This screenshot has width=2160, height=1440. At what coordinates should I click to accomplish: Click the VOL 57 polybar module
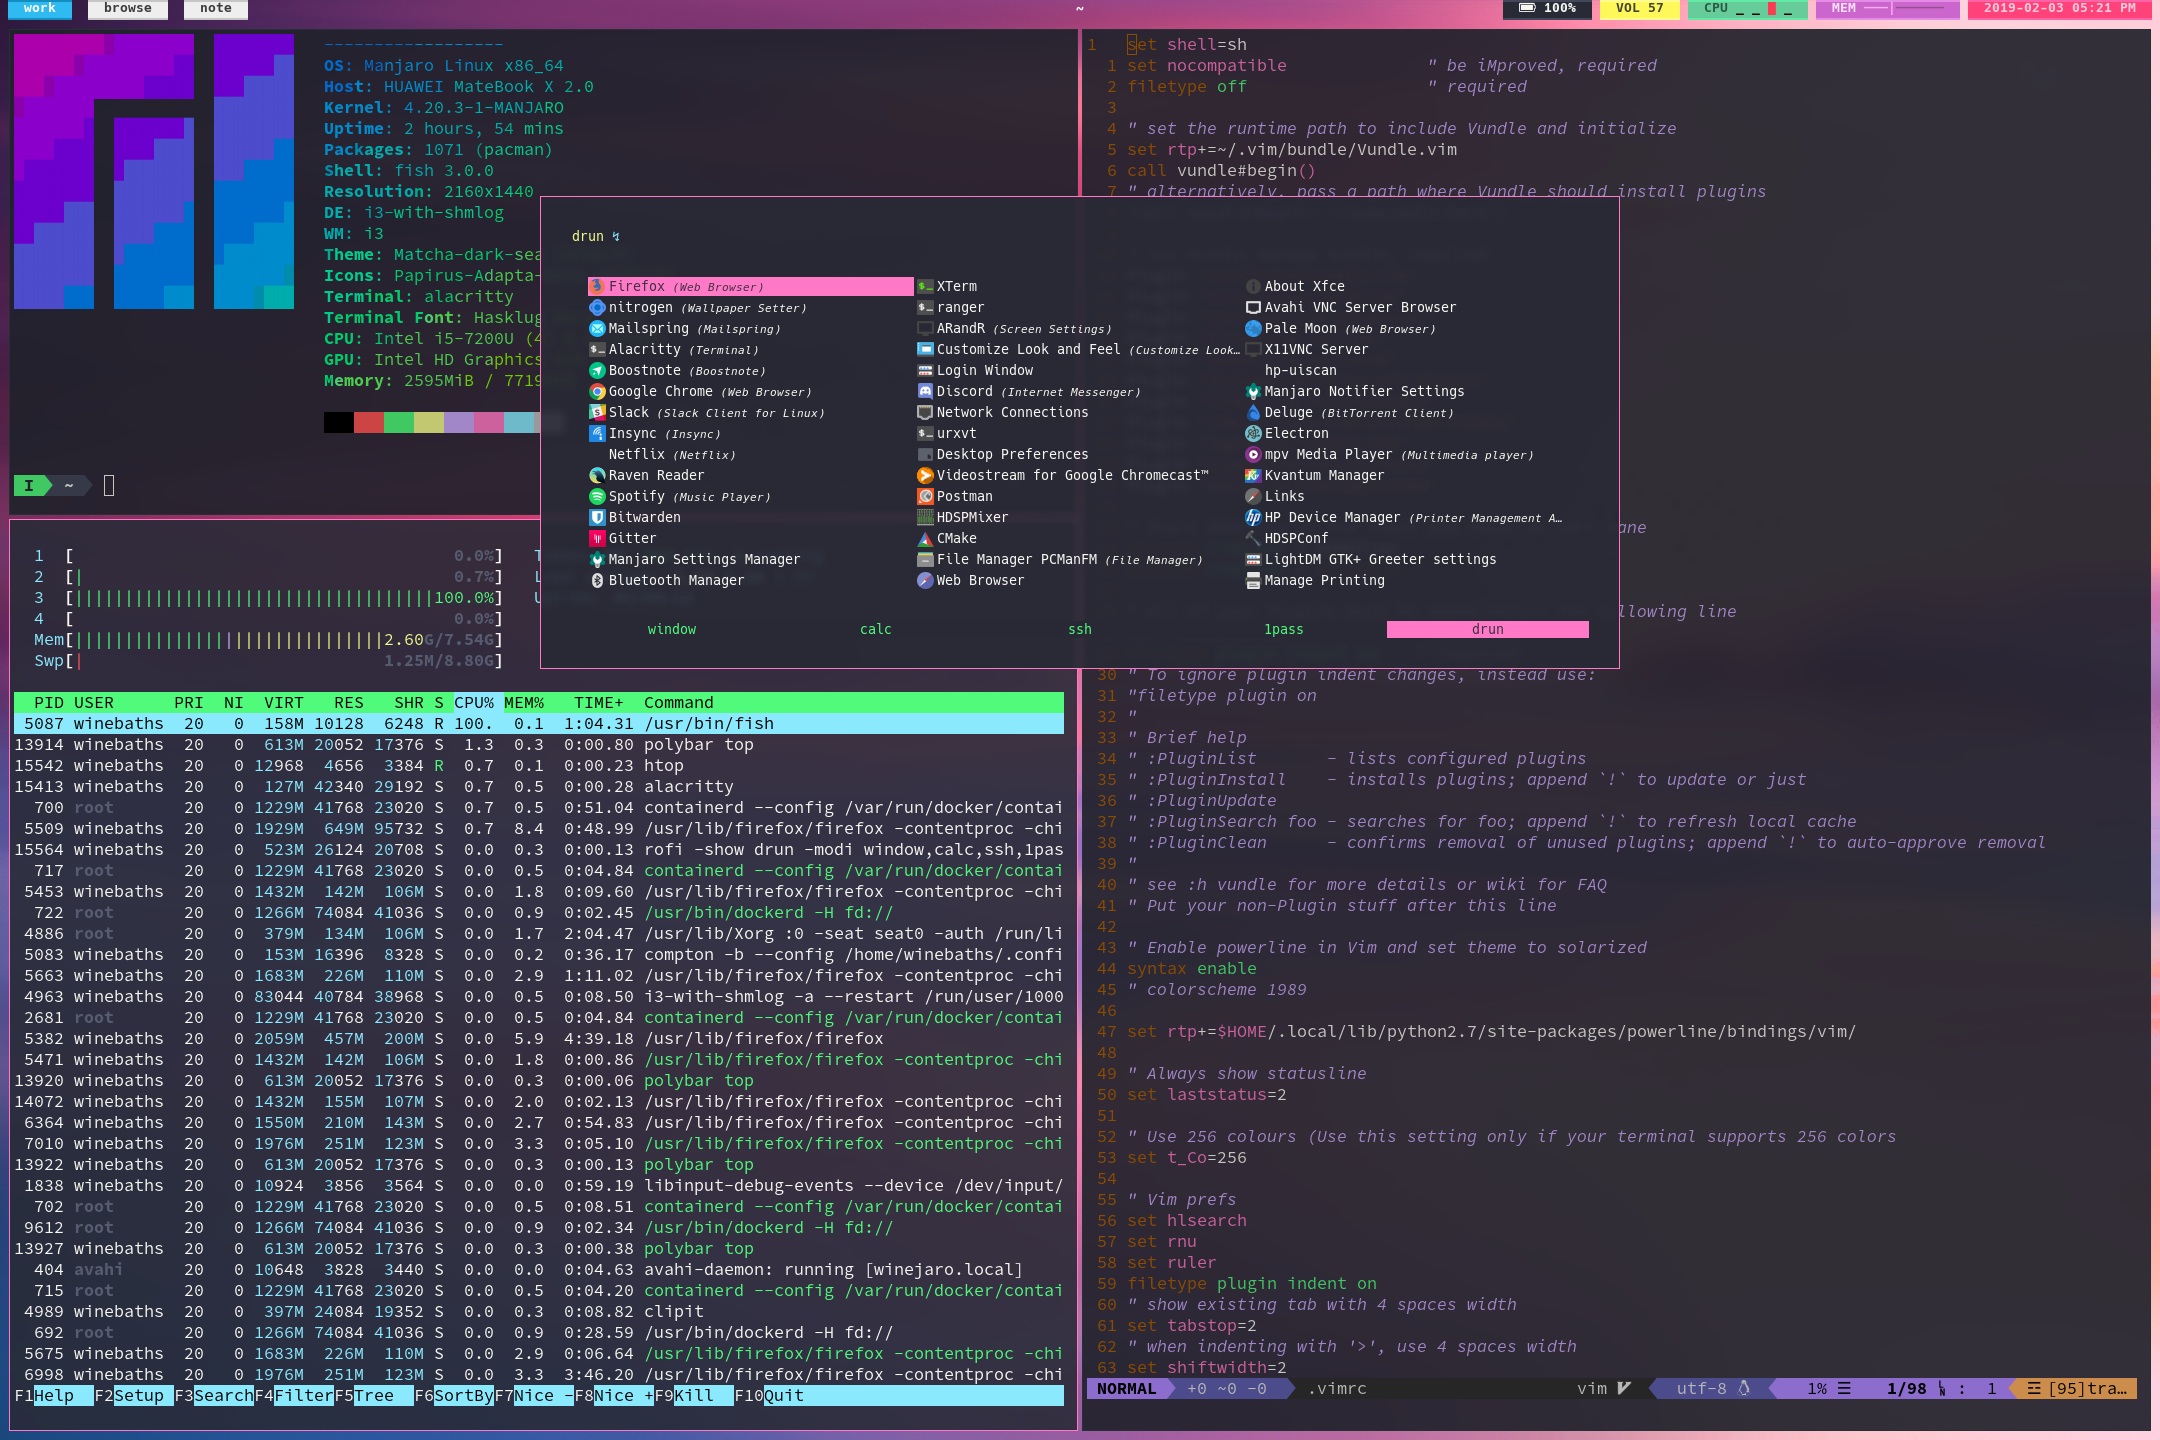point(1639,8)
